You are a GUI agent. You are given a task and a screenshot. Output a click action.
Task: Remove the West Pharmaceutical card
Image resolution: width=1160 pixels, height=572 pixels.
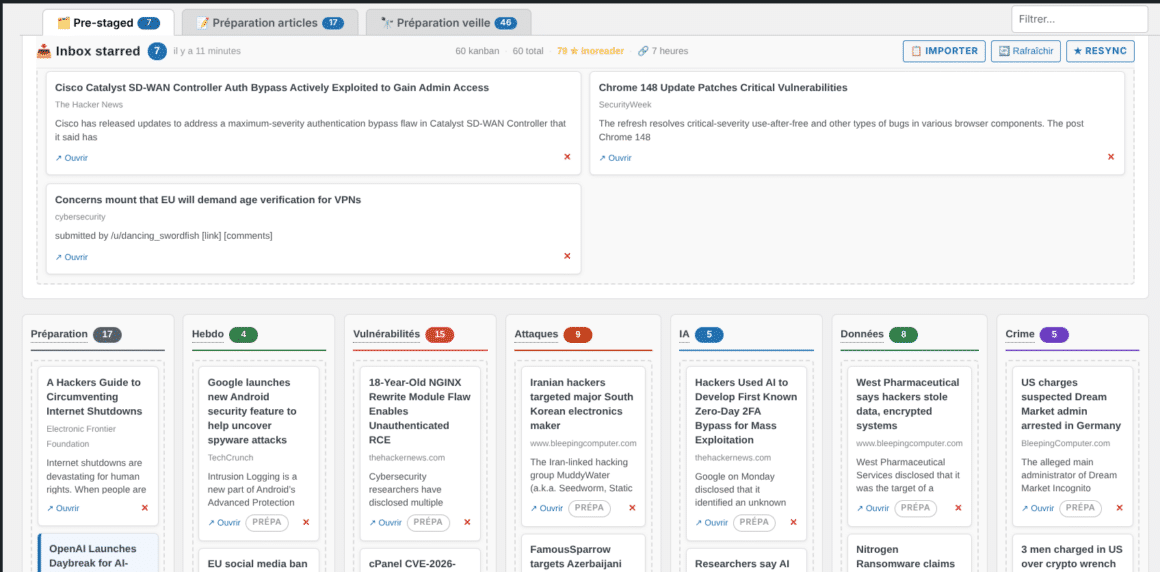(x=958, y=508)
